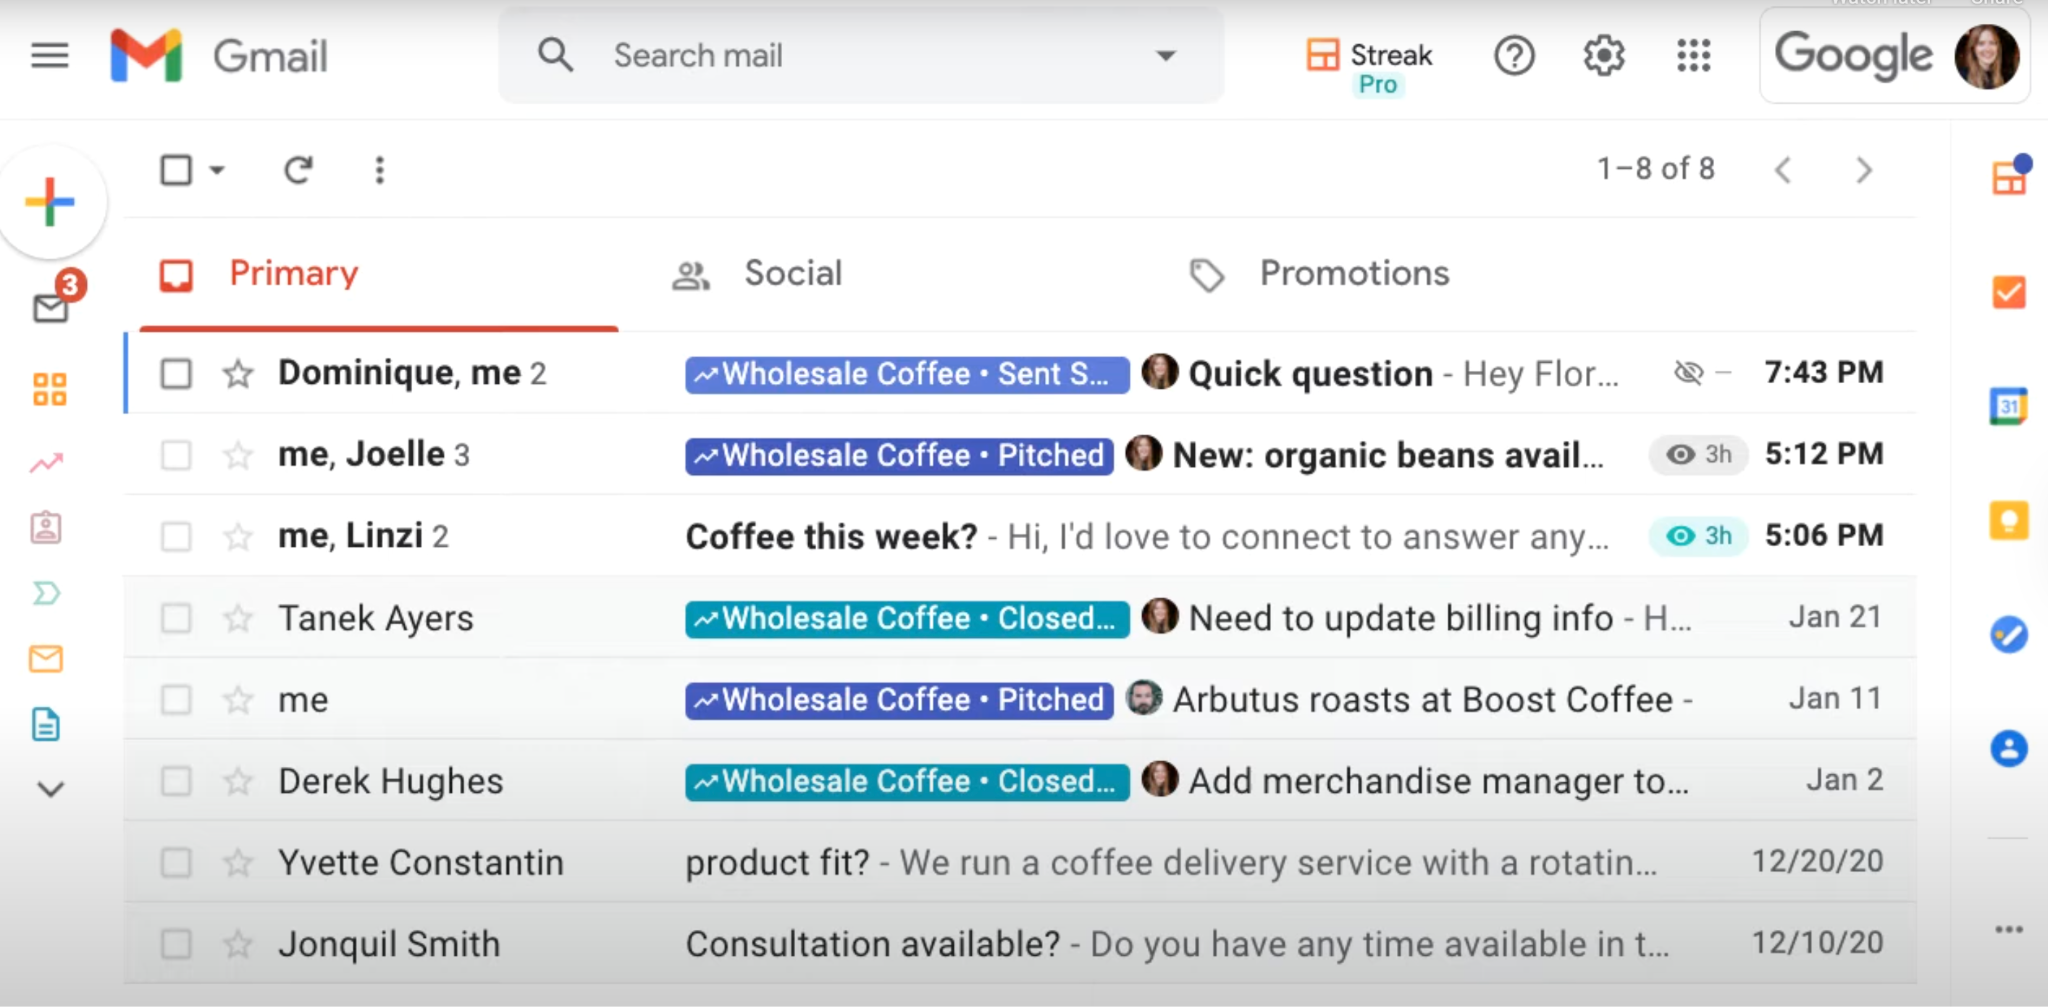
Task: Open Gmail settings gear
Action: click(x=1603, y=56)
